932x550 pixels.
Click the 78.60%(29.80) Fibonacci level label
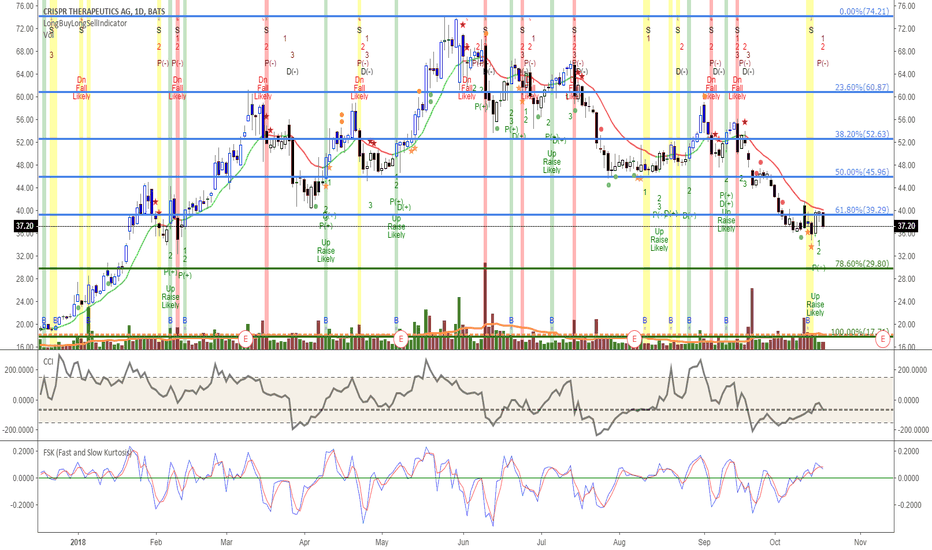tap(862, 263)
